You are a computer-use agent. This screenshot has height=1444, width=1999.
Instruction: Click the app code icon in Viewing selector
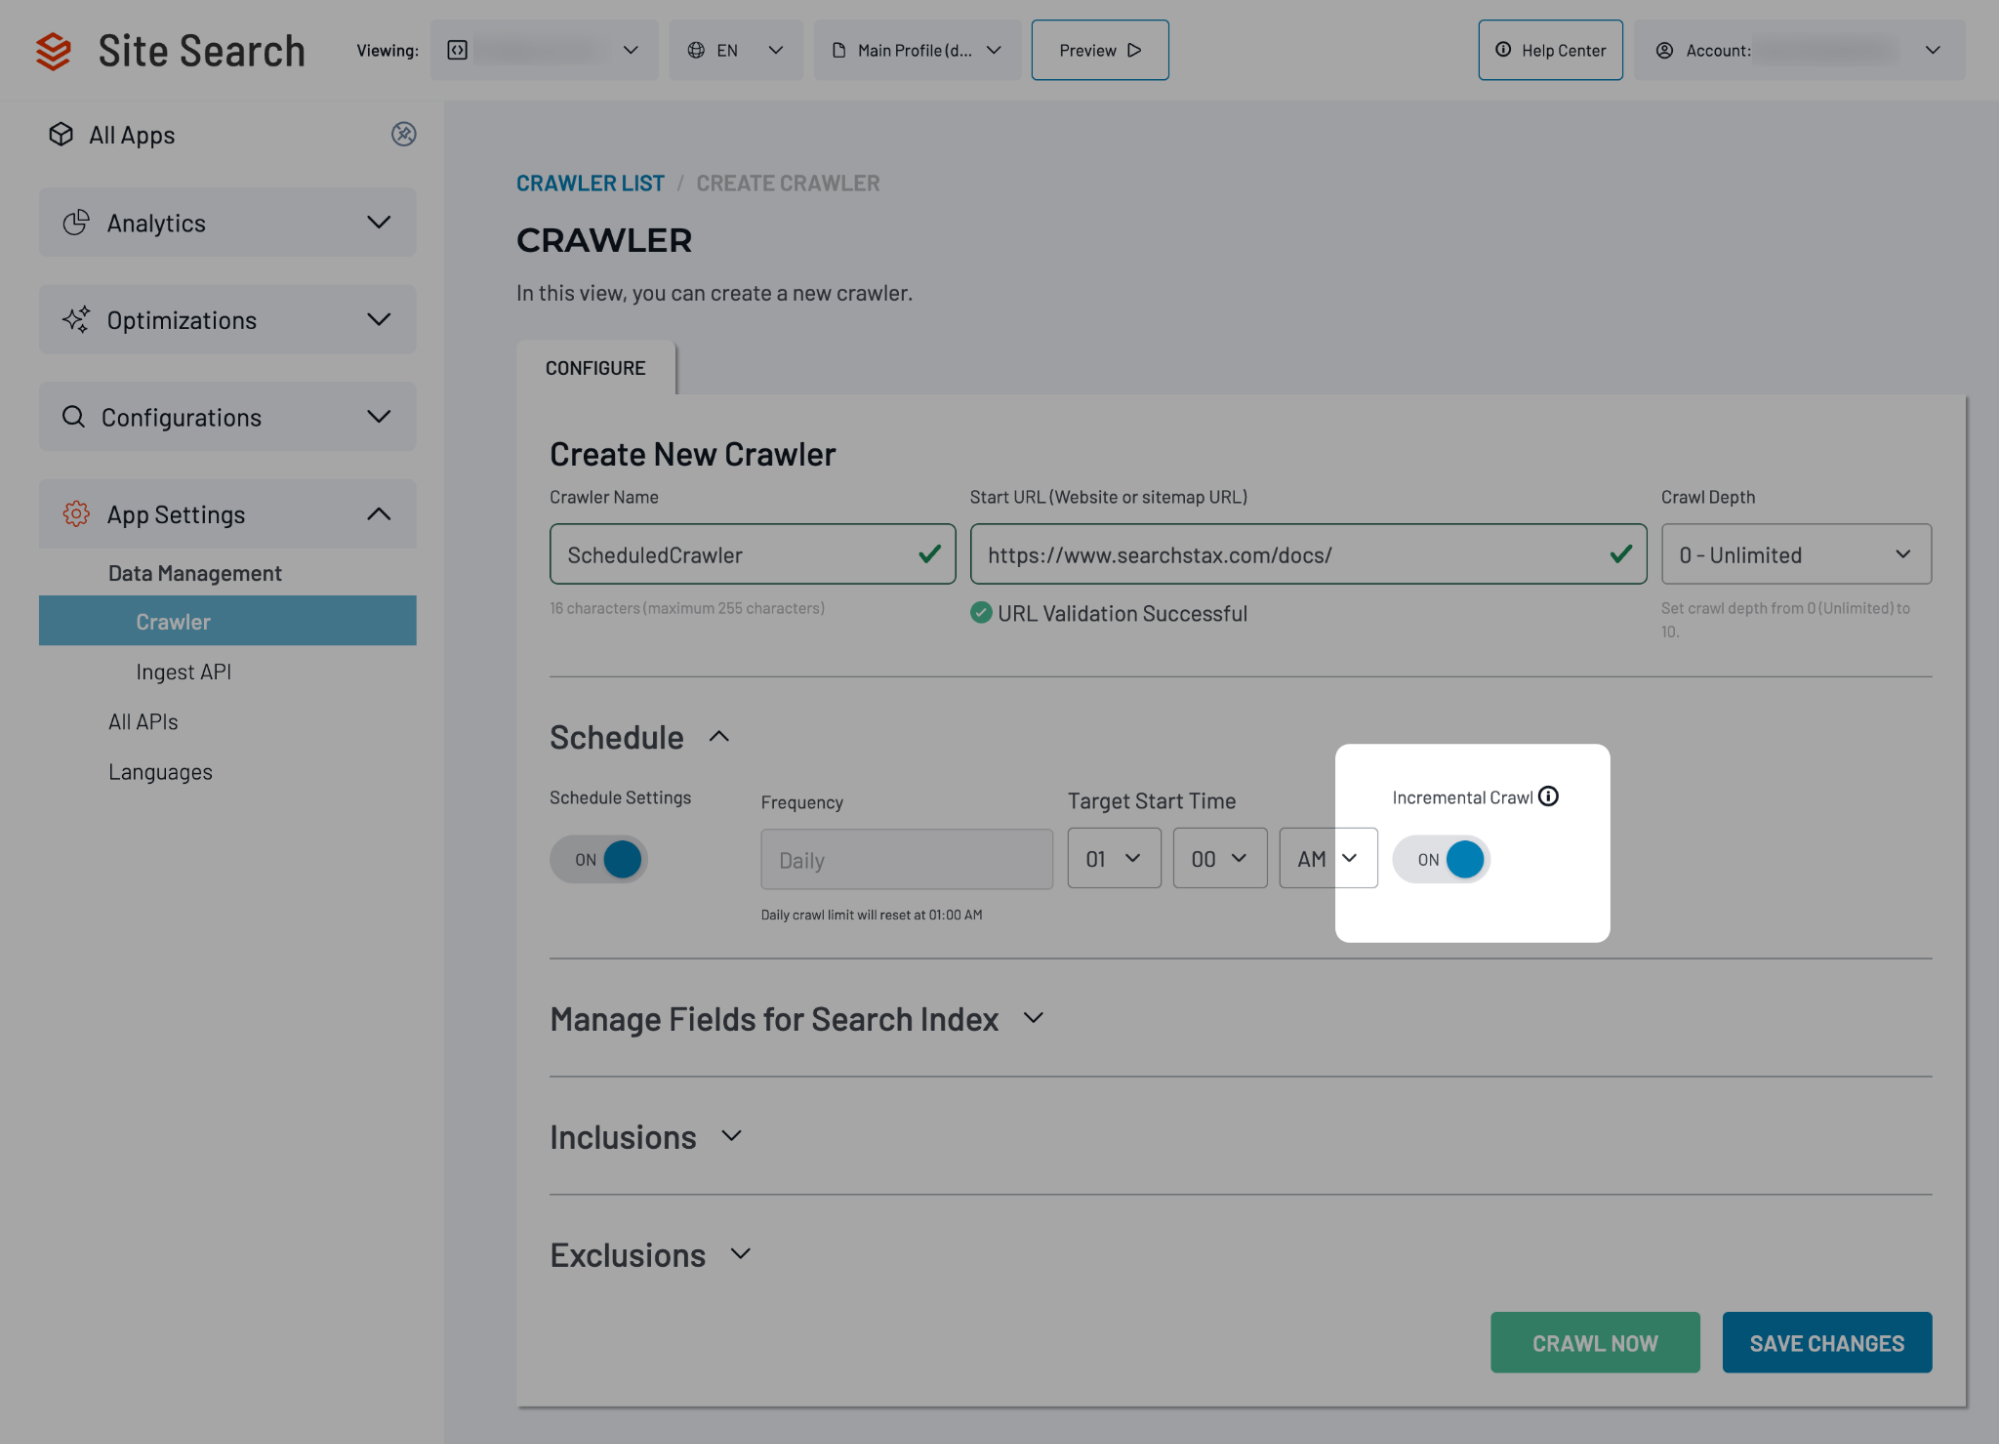pos(457,50)
